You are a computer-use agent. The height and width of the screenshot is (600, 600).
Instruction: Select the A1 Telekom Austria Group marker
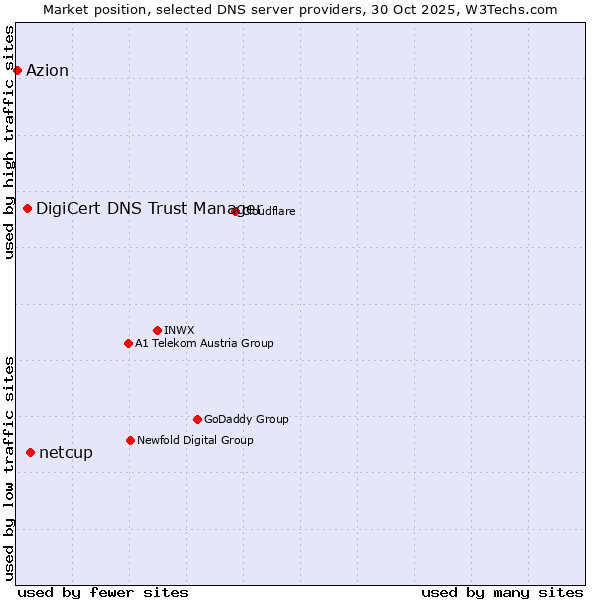(x=128, y=343)
